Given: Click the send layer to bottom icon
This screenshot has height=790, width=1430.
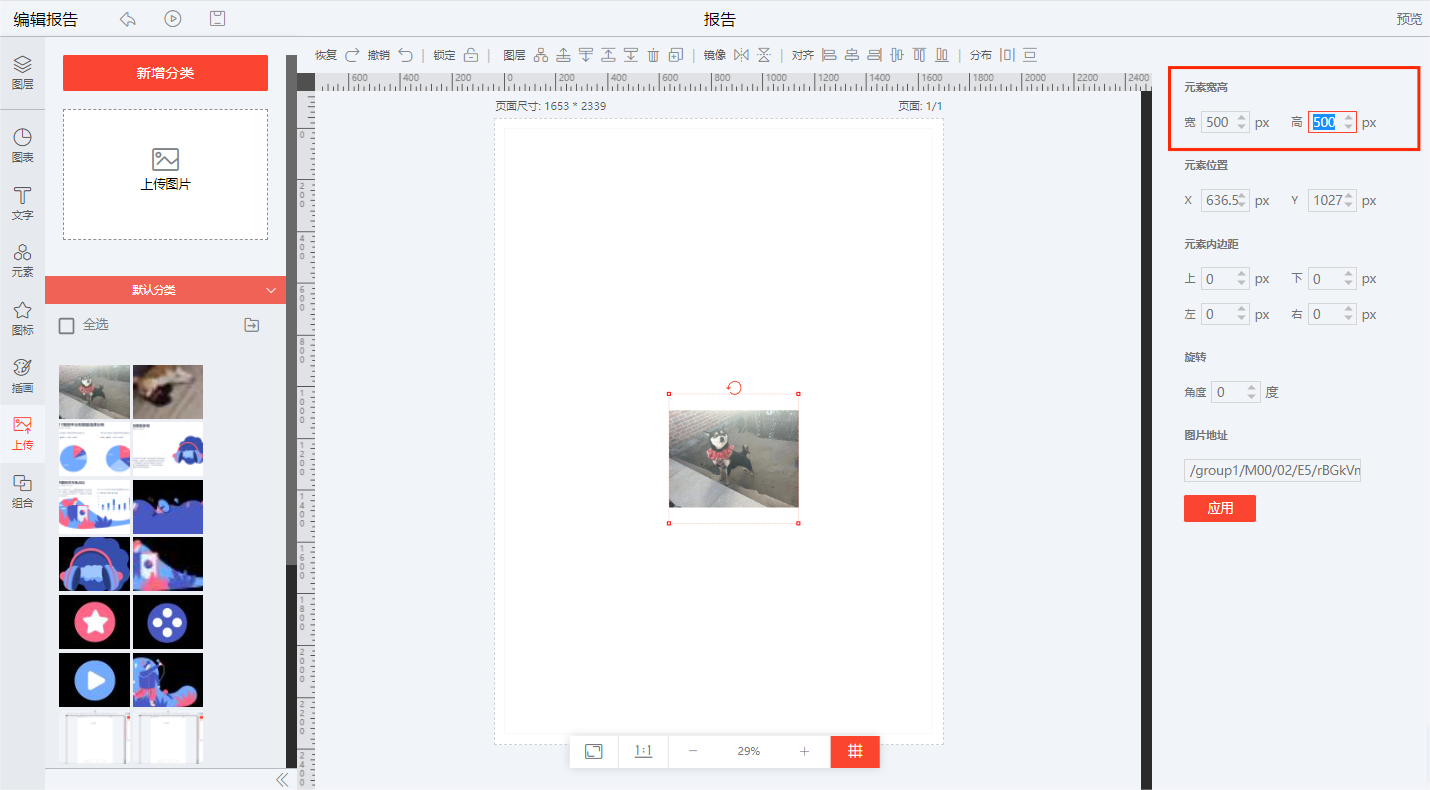Looking at the screenshot, I should (631, 55).
